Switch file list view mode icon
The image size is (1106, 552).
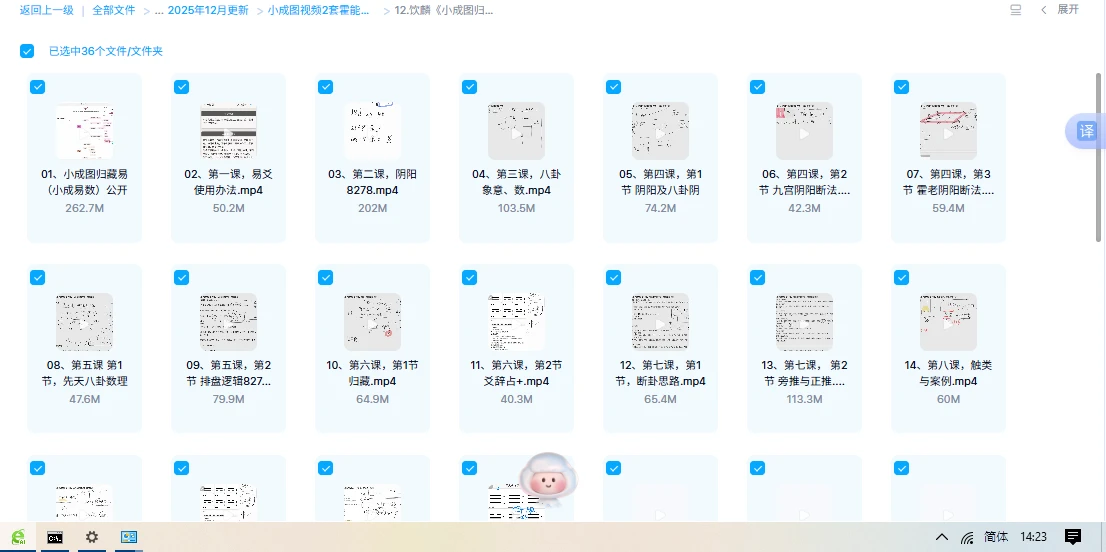1016,10
